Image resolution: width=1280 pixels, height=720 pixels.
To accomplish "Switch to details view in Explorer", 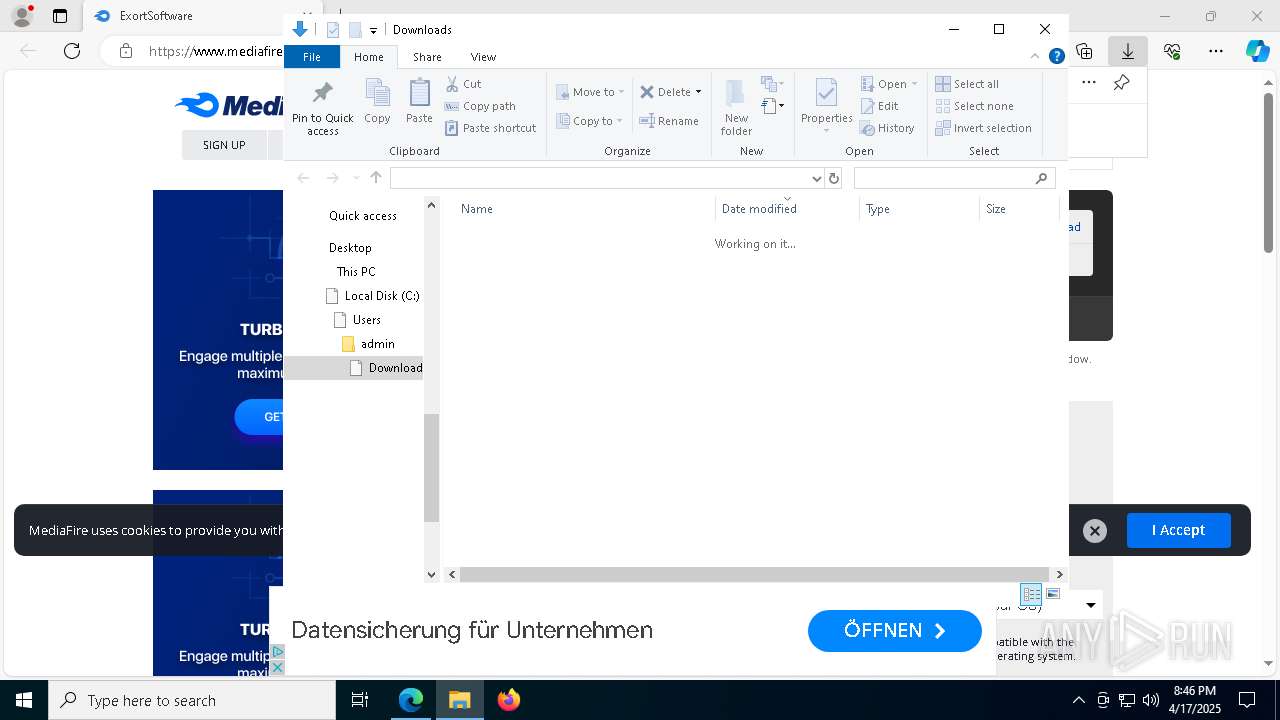I will [x=1031, y=594].
